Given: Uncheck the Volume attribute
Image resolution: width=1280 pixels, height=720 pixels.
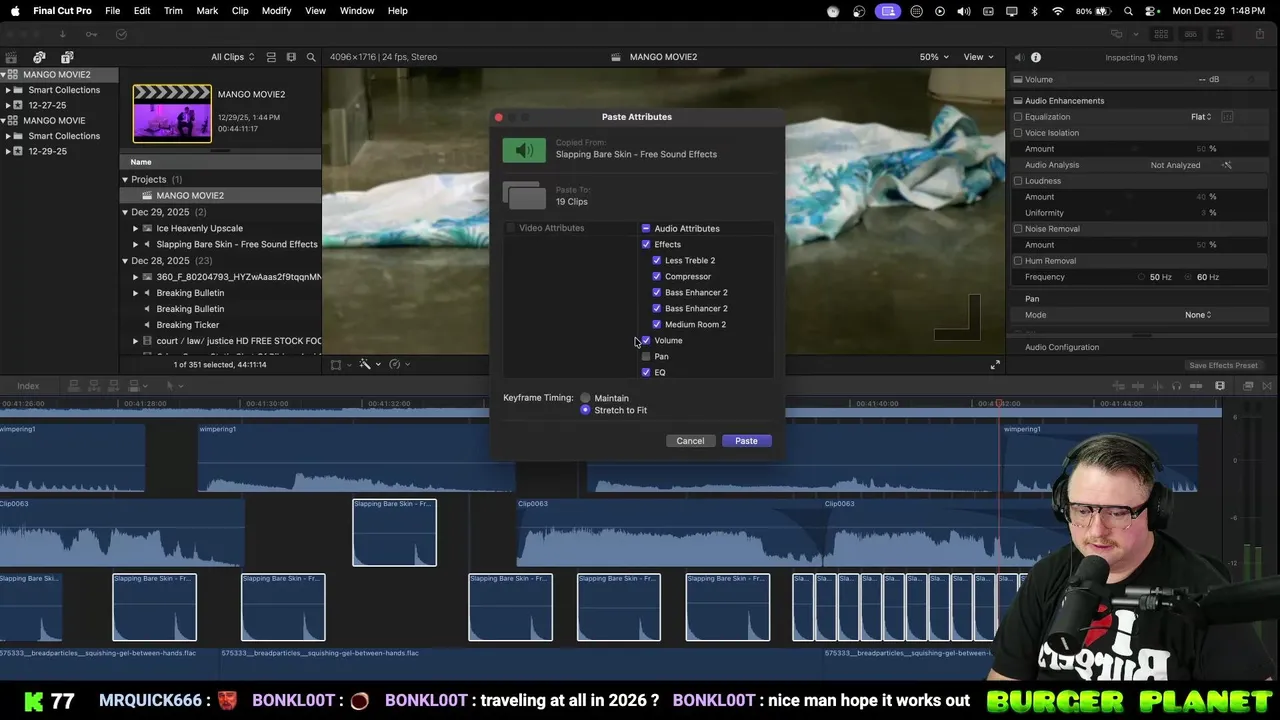Looking at the screenshot, I should tap(646, 341).
